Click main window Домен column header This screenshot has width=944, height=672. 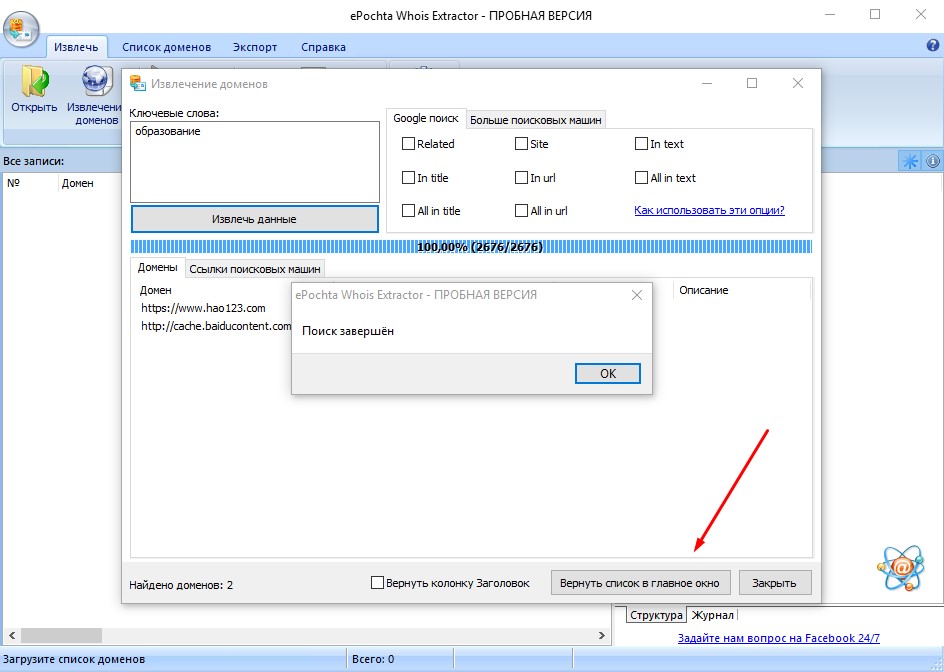(78, 183)
